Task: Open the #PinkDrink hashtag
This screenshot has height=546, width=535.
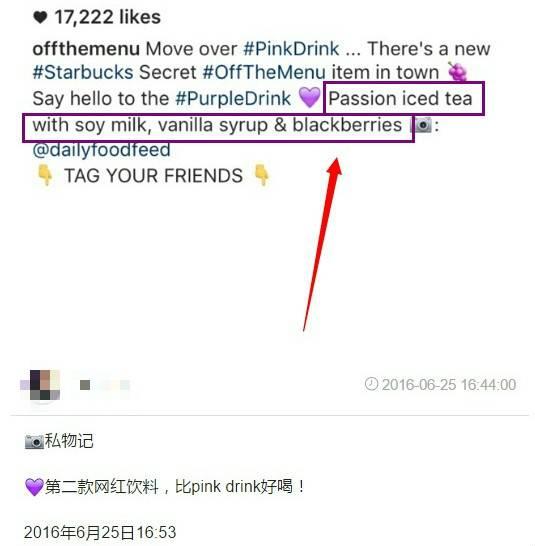Action: [x=291, y=48]
